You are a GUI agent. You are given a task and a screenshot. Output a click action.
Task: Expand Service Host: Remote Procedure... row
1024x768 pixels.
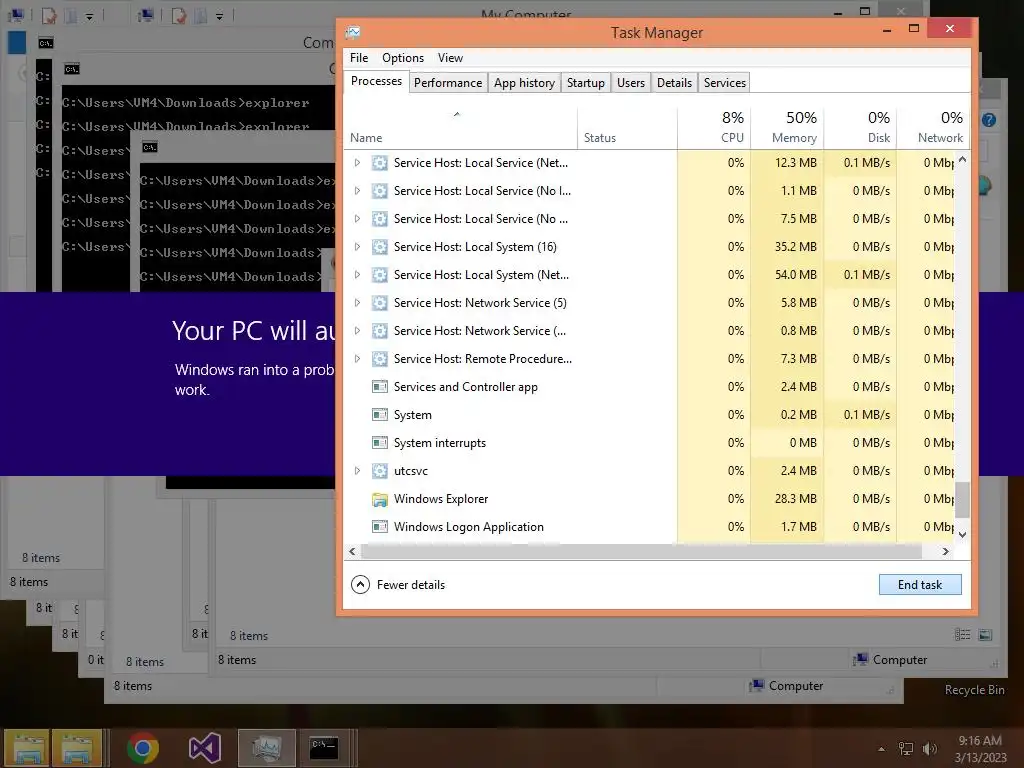[x=357, y=359]
